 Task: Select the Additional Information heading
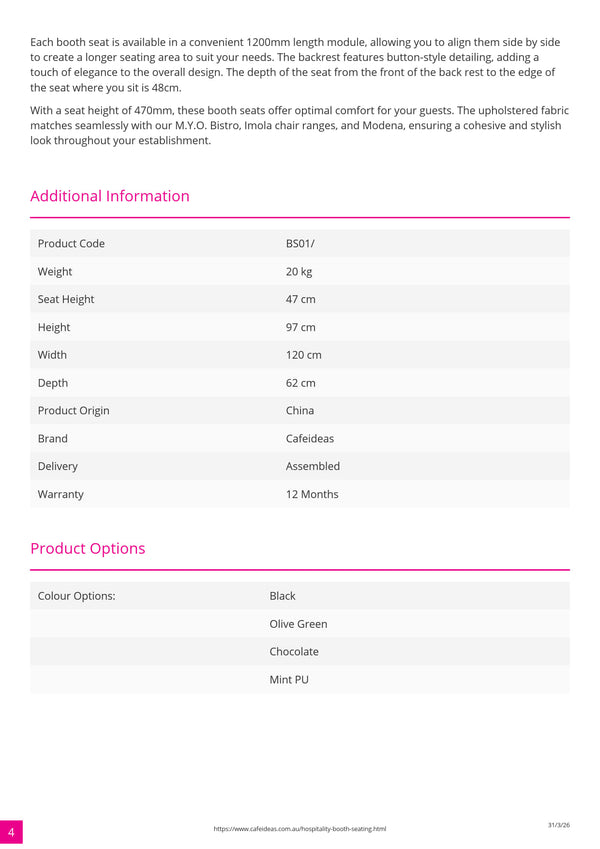click(x=110, y=196)
